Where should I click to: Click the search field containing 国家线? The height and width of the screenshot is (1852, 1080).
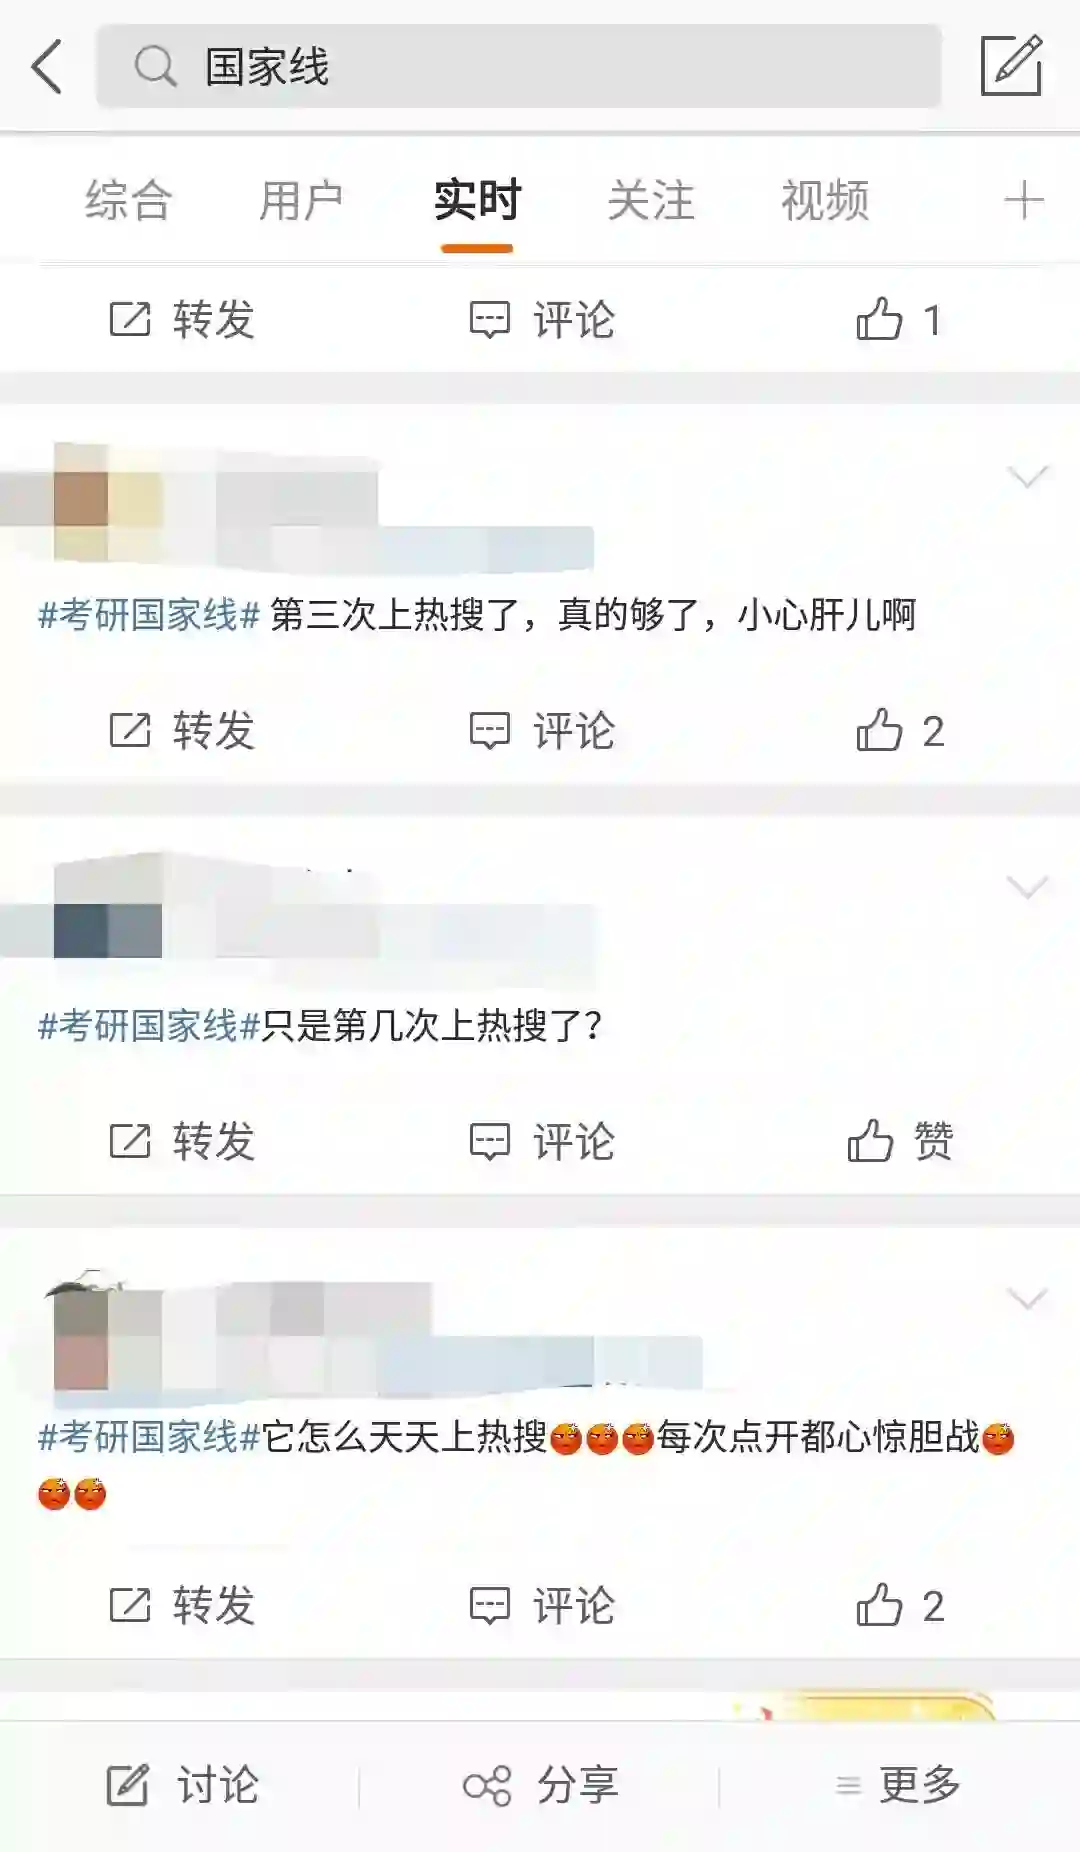tap(518, 67)
